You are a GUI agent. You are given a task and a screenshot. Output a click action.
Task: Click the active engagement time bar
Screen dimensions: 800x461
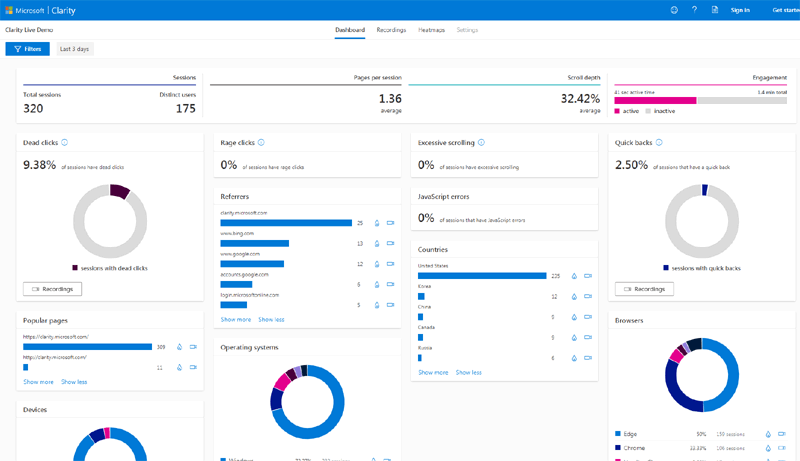[655, 100]
